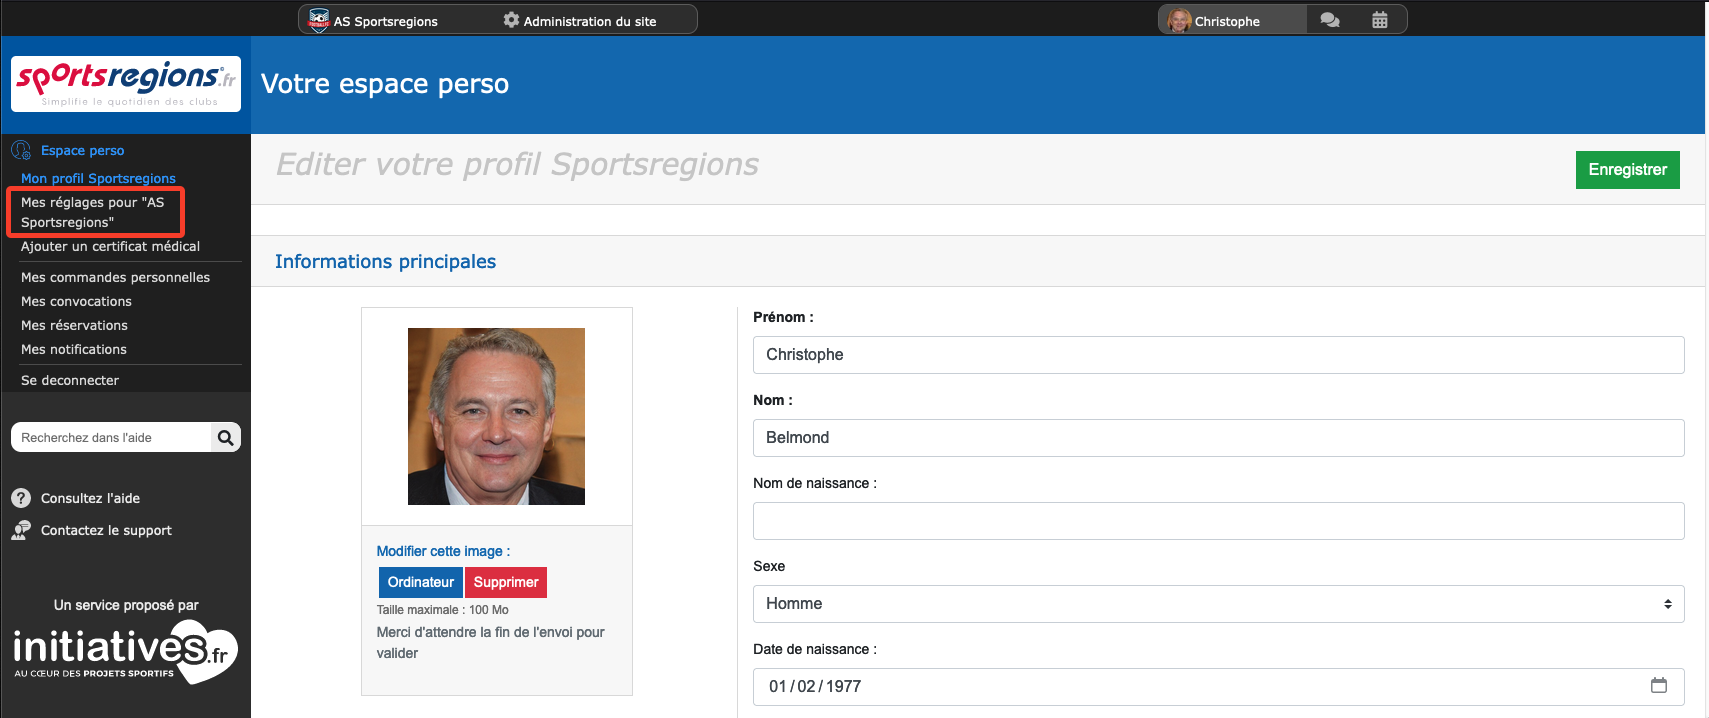This screenshot has width=1709, height=718.
Task: Open Mes réglages pour AS Sportsregions
Action: click(92, 212)
